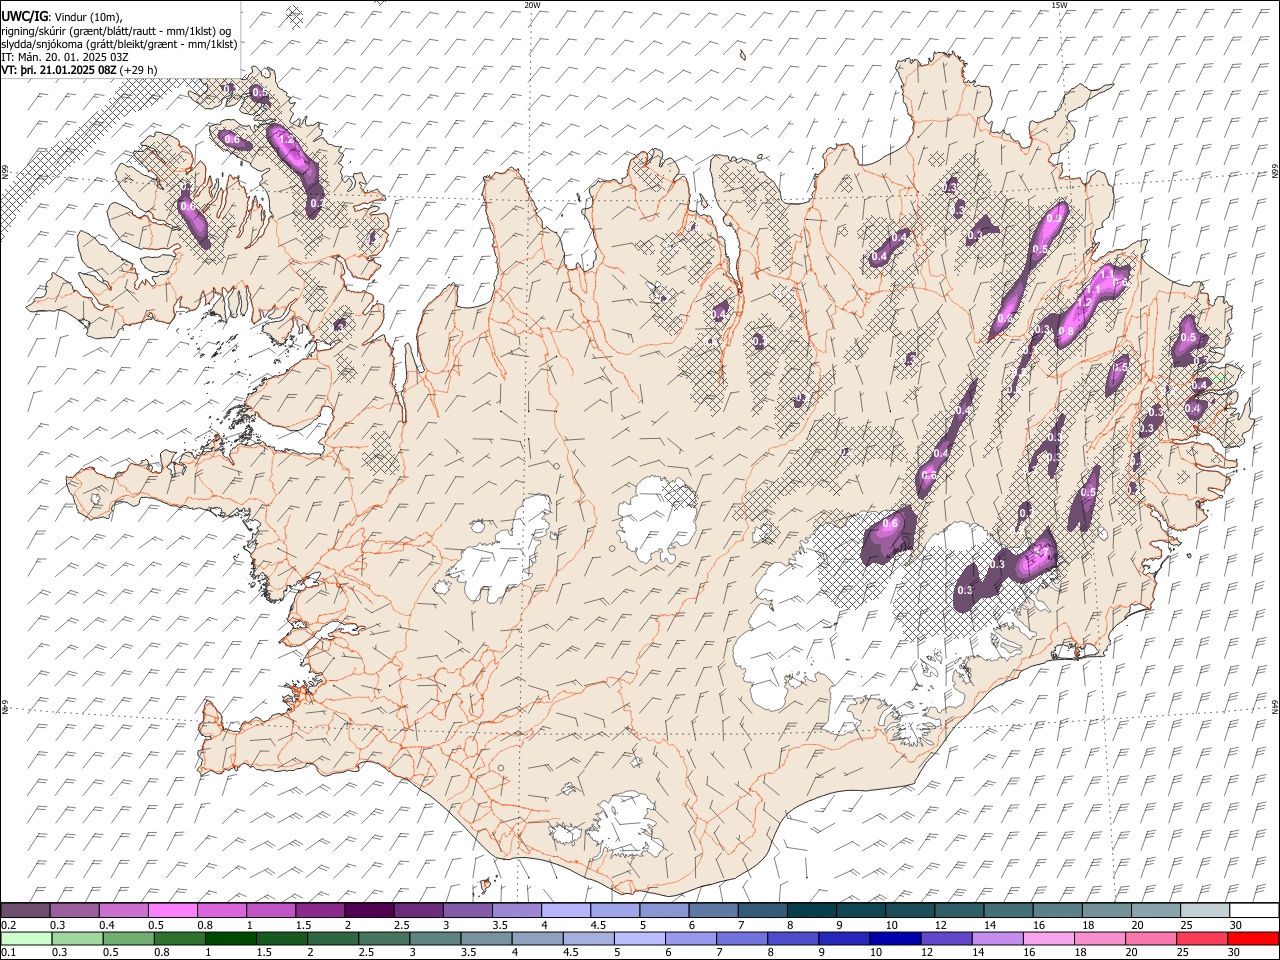This screenshot has width=1280, height=960.
Task: Click the '0.1' value label in lower legend
Action: (8, 952)
